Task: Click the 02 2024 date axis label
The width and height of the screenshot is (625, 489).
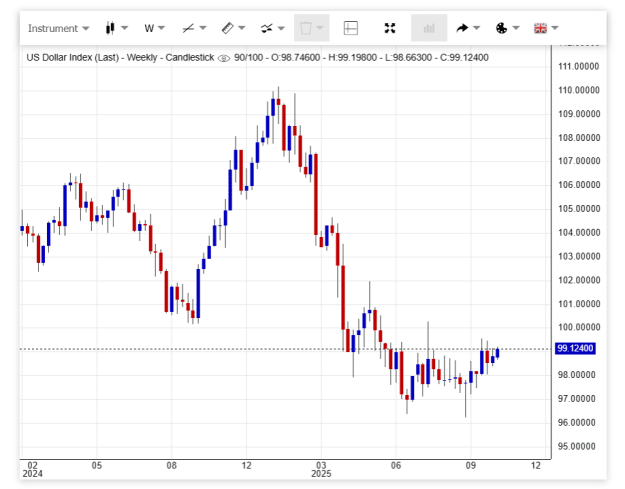Action: 32,470
